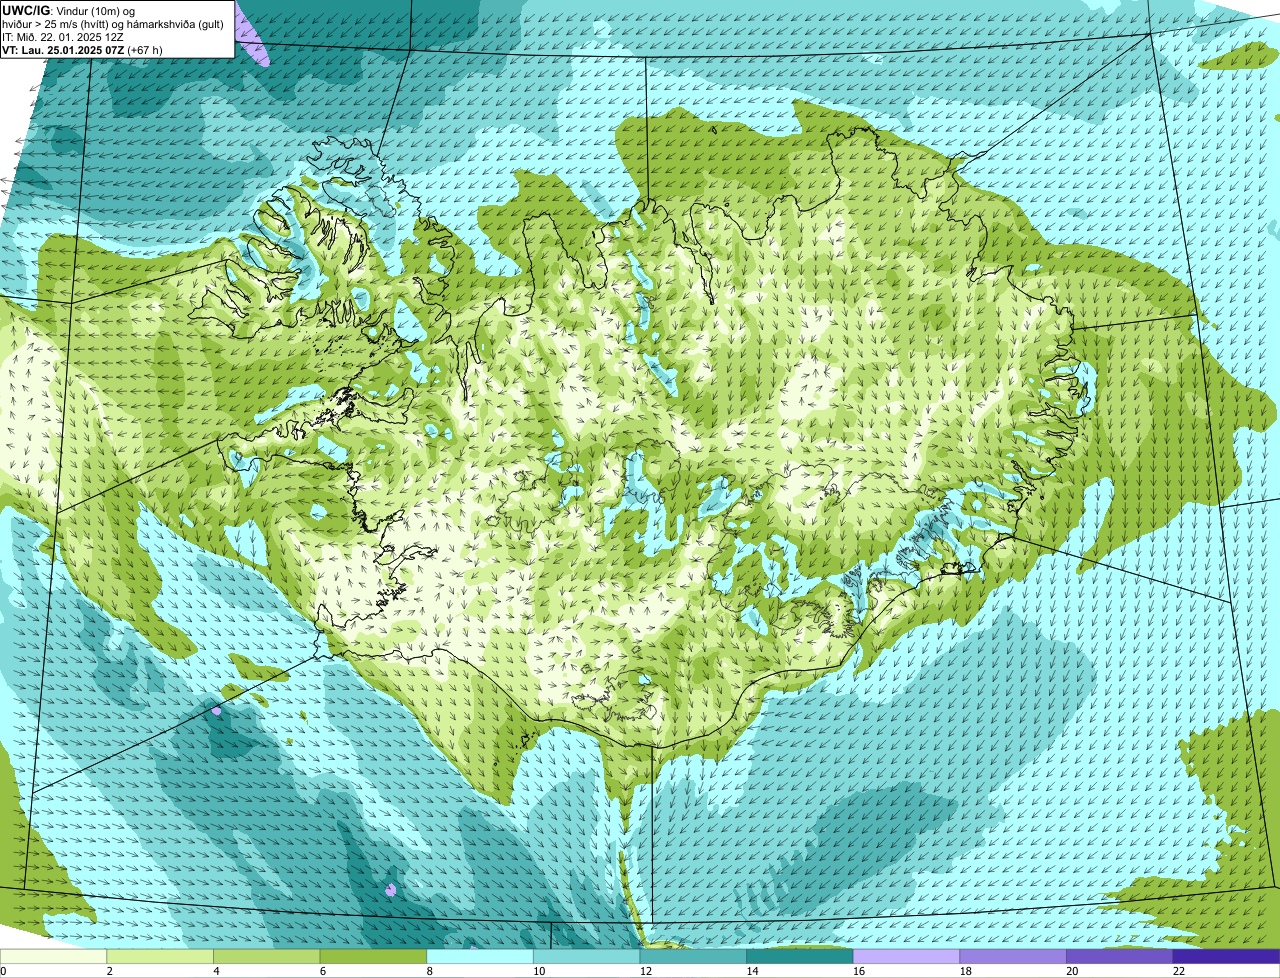This screenshot has width=1280, height=978.
Task: Click the '0' scale label
Action: click(3, 971)
